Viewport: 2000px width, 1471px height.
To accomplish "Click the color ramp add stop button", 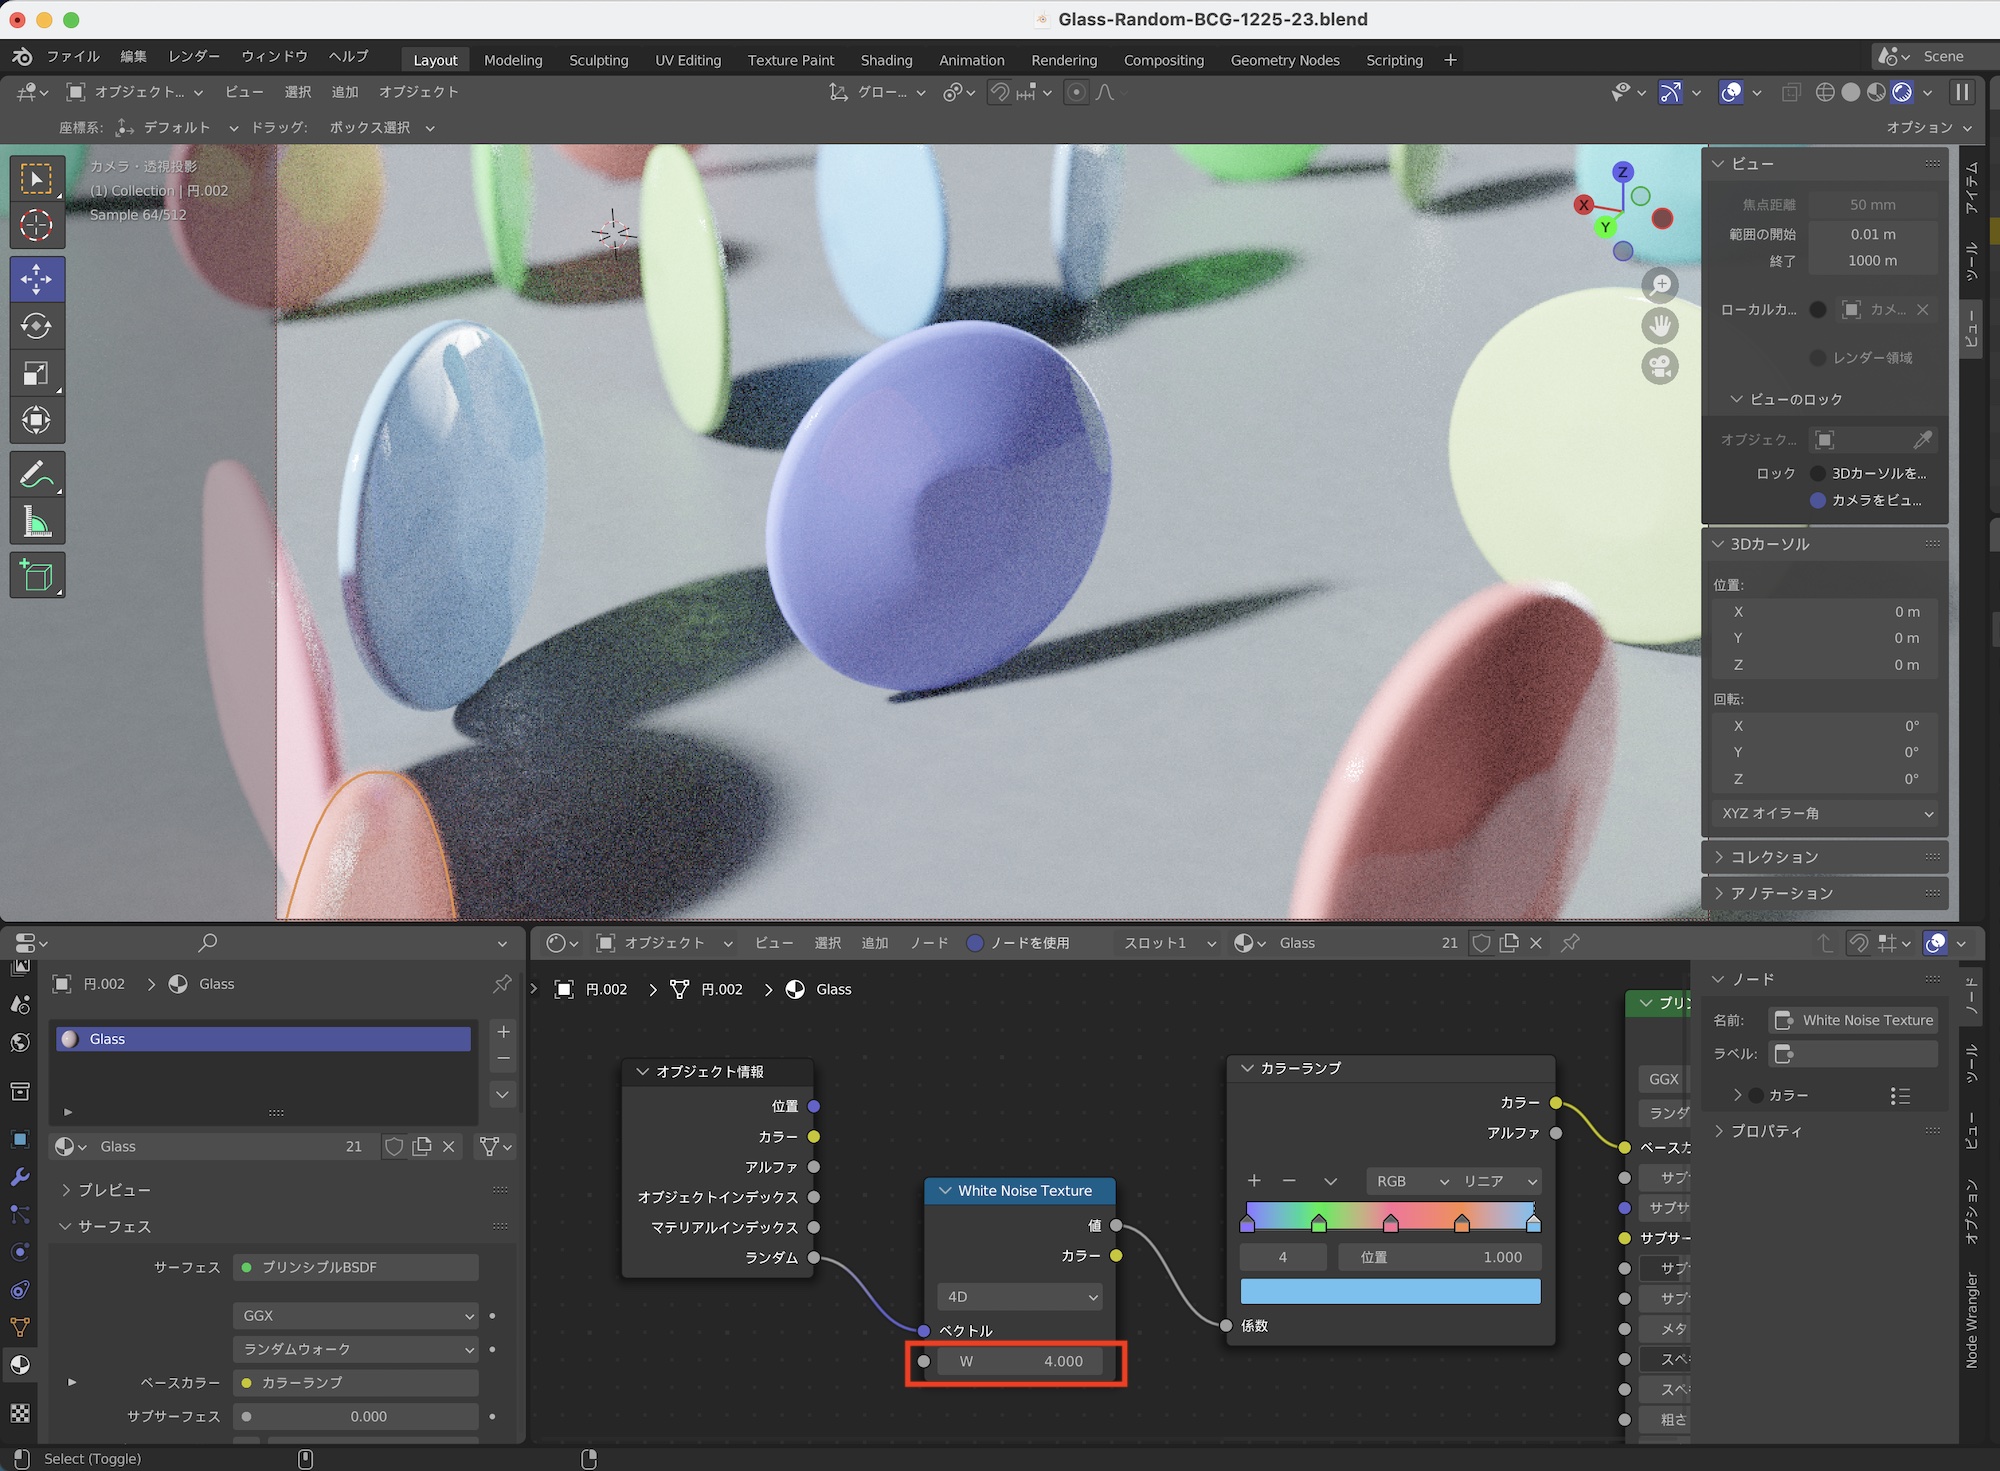I will [x=1254, y=1181].
